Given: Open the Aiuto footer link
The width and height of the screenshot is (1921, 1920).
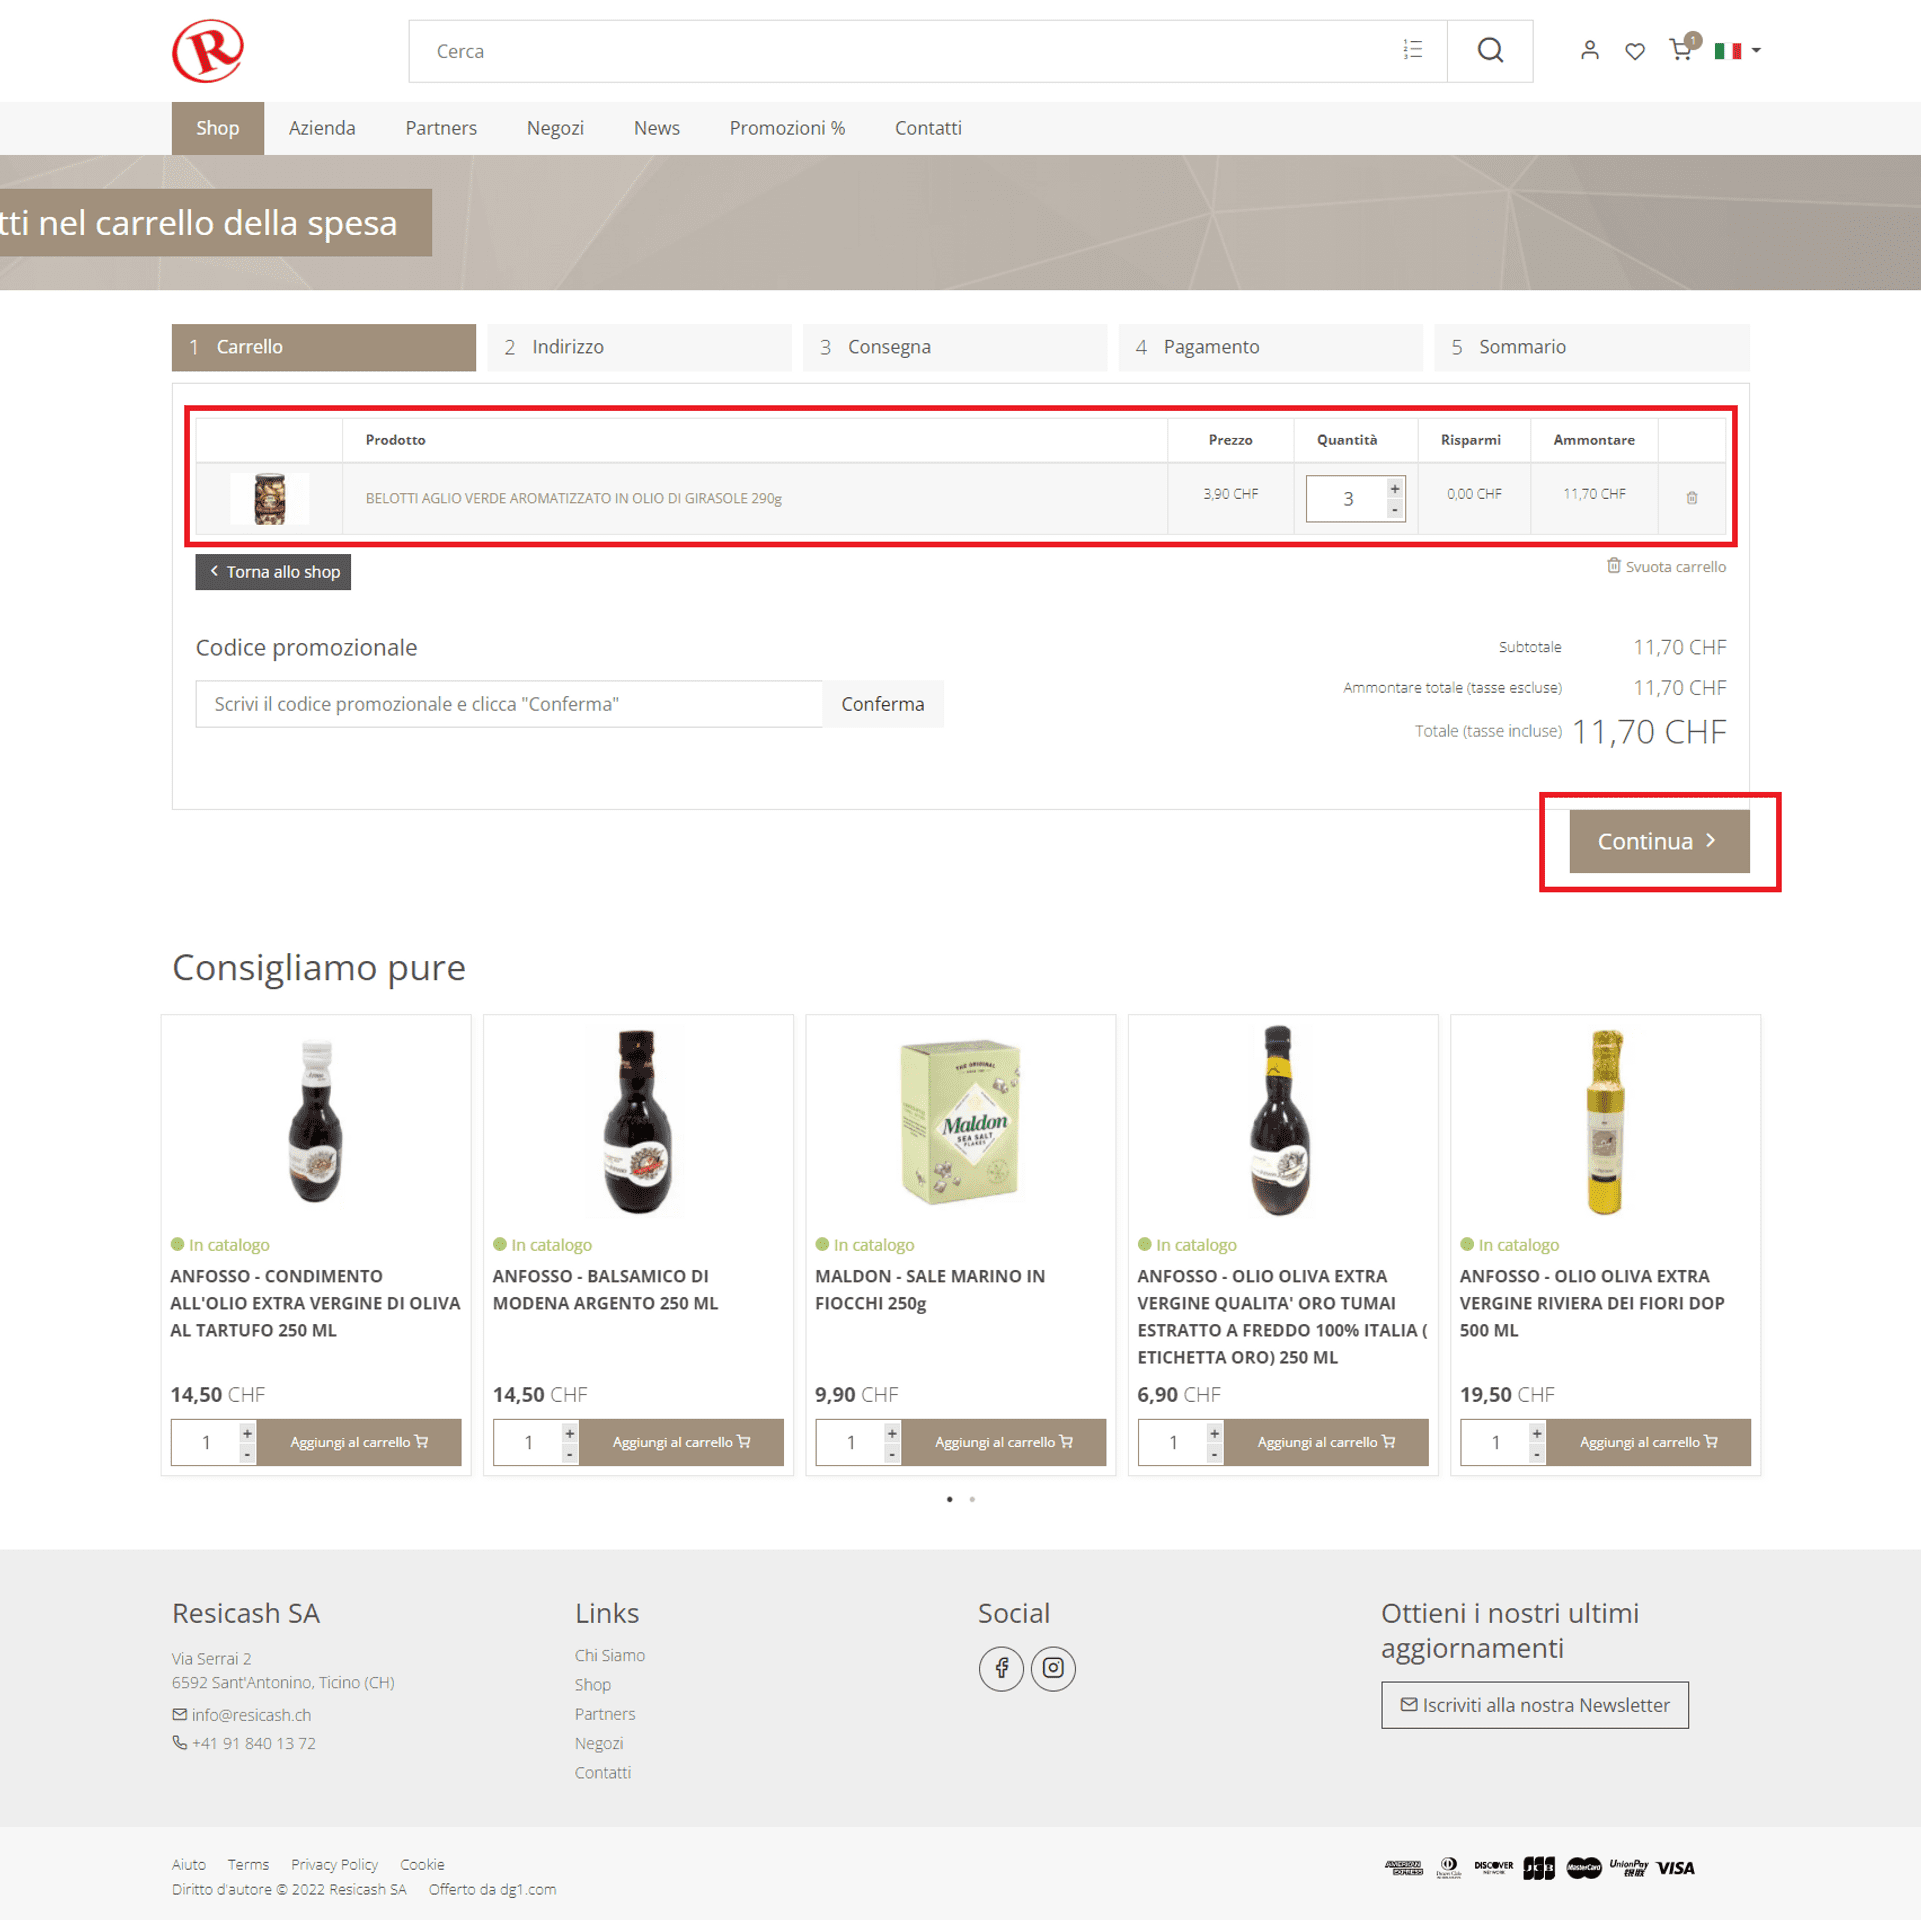Looking at the screenshot, I should pos(189,1864).
